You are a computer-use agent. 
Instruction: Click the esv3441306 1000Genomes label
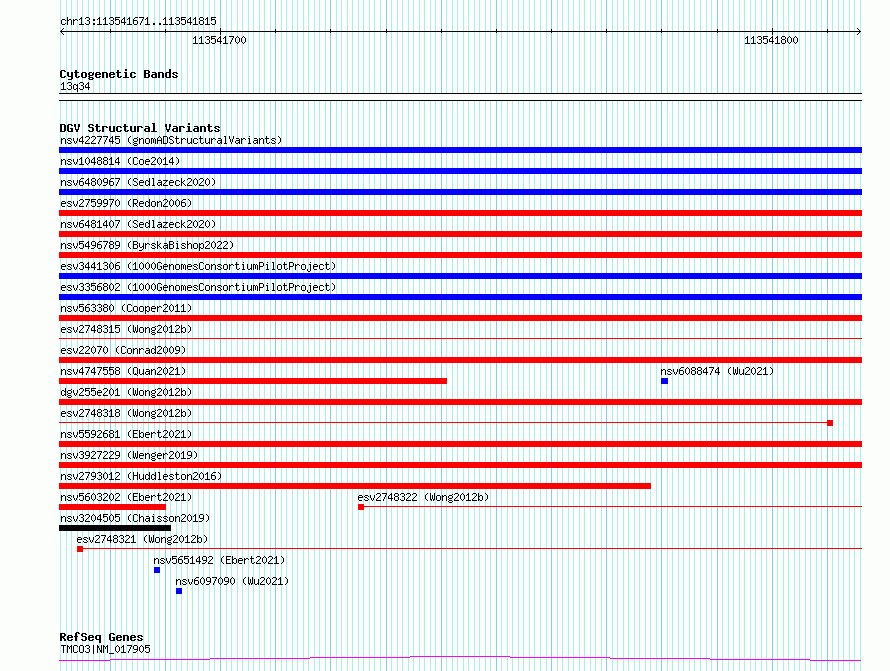198,266
